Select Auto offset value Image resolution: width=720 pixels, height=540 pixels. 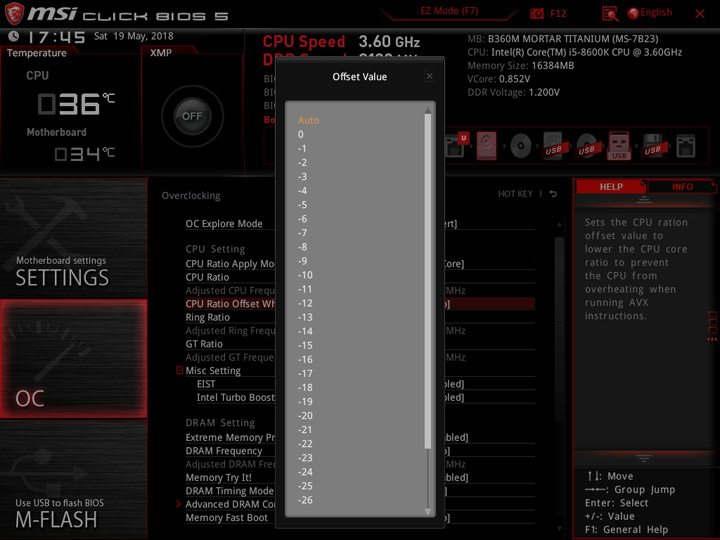pyautogui.click(x=308, y=120)
